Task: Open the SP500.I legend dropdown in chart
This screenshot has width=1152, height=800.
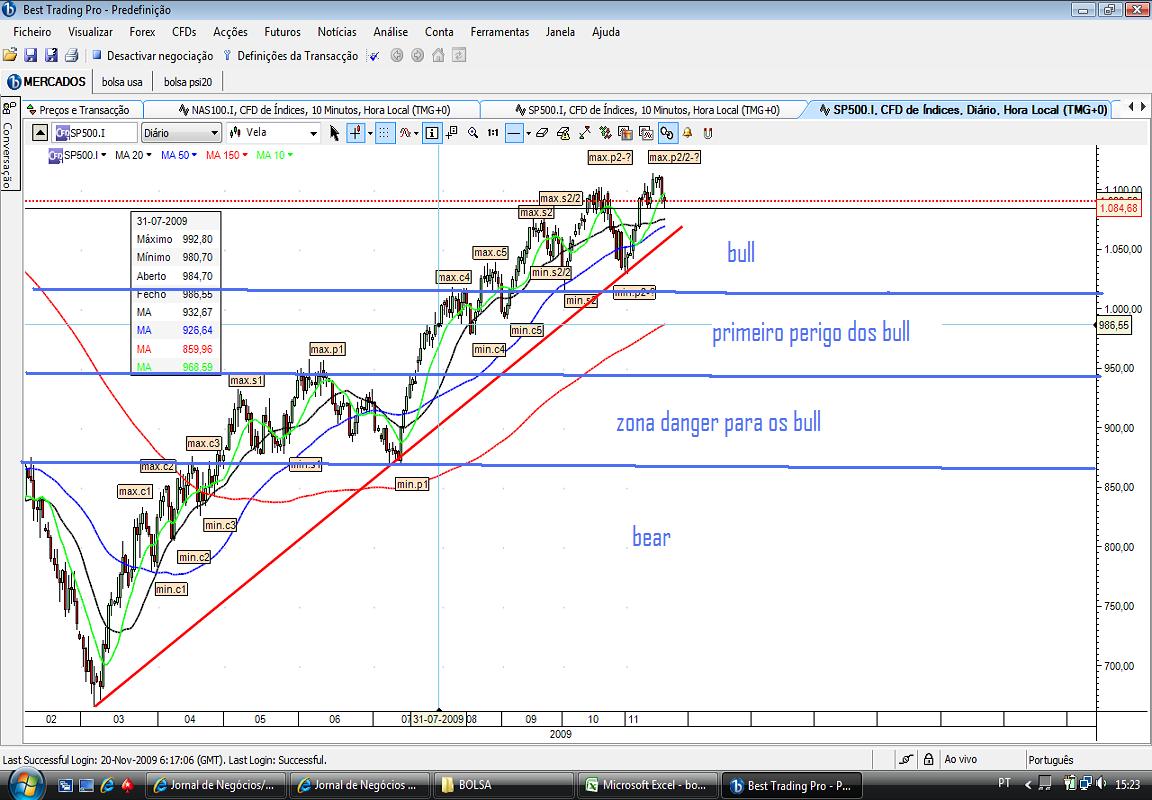Action: click(77, 155)
